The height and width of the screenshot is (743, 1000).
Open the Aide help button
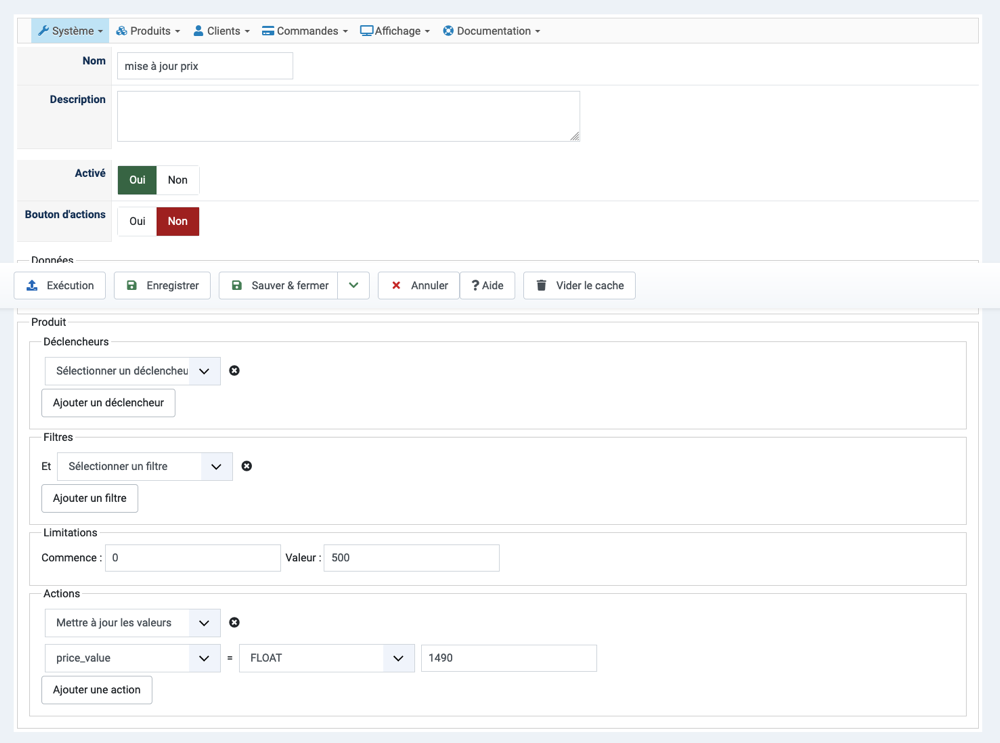tap(487, 285)
